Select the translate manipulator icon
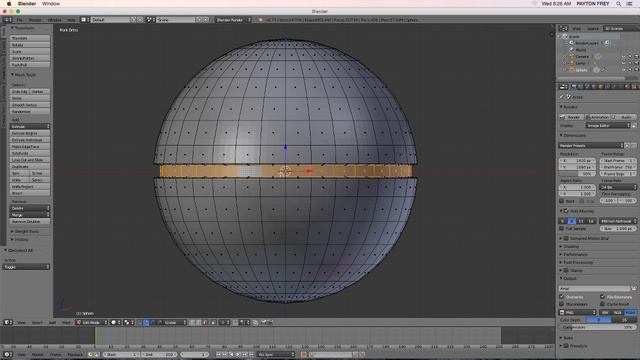 click(146, 322)
